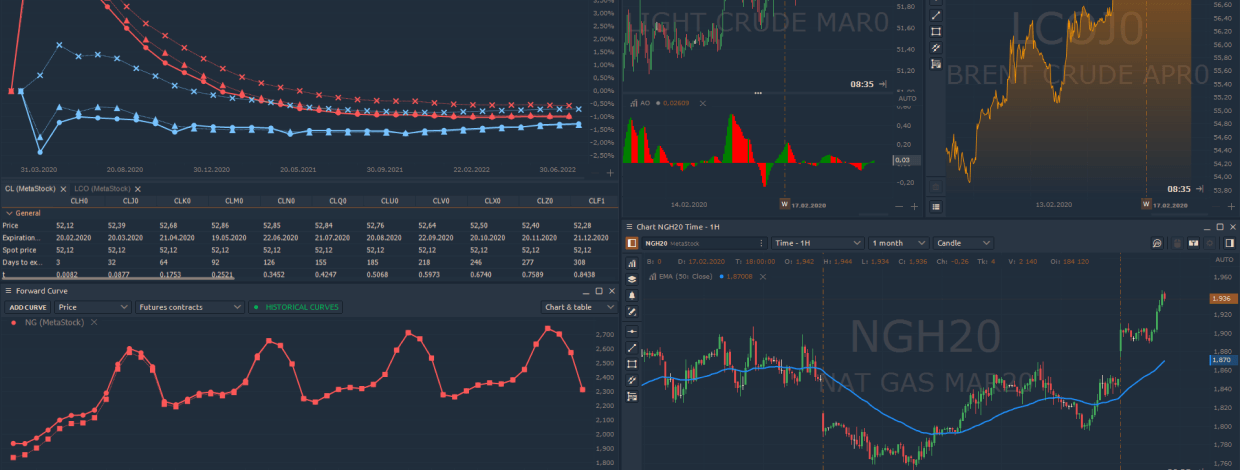Click W week marker on AO time axis

784,204
